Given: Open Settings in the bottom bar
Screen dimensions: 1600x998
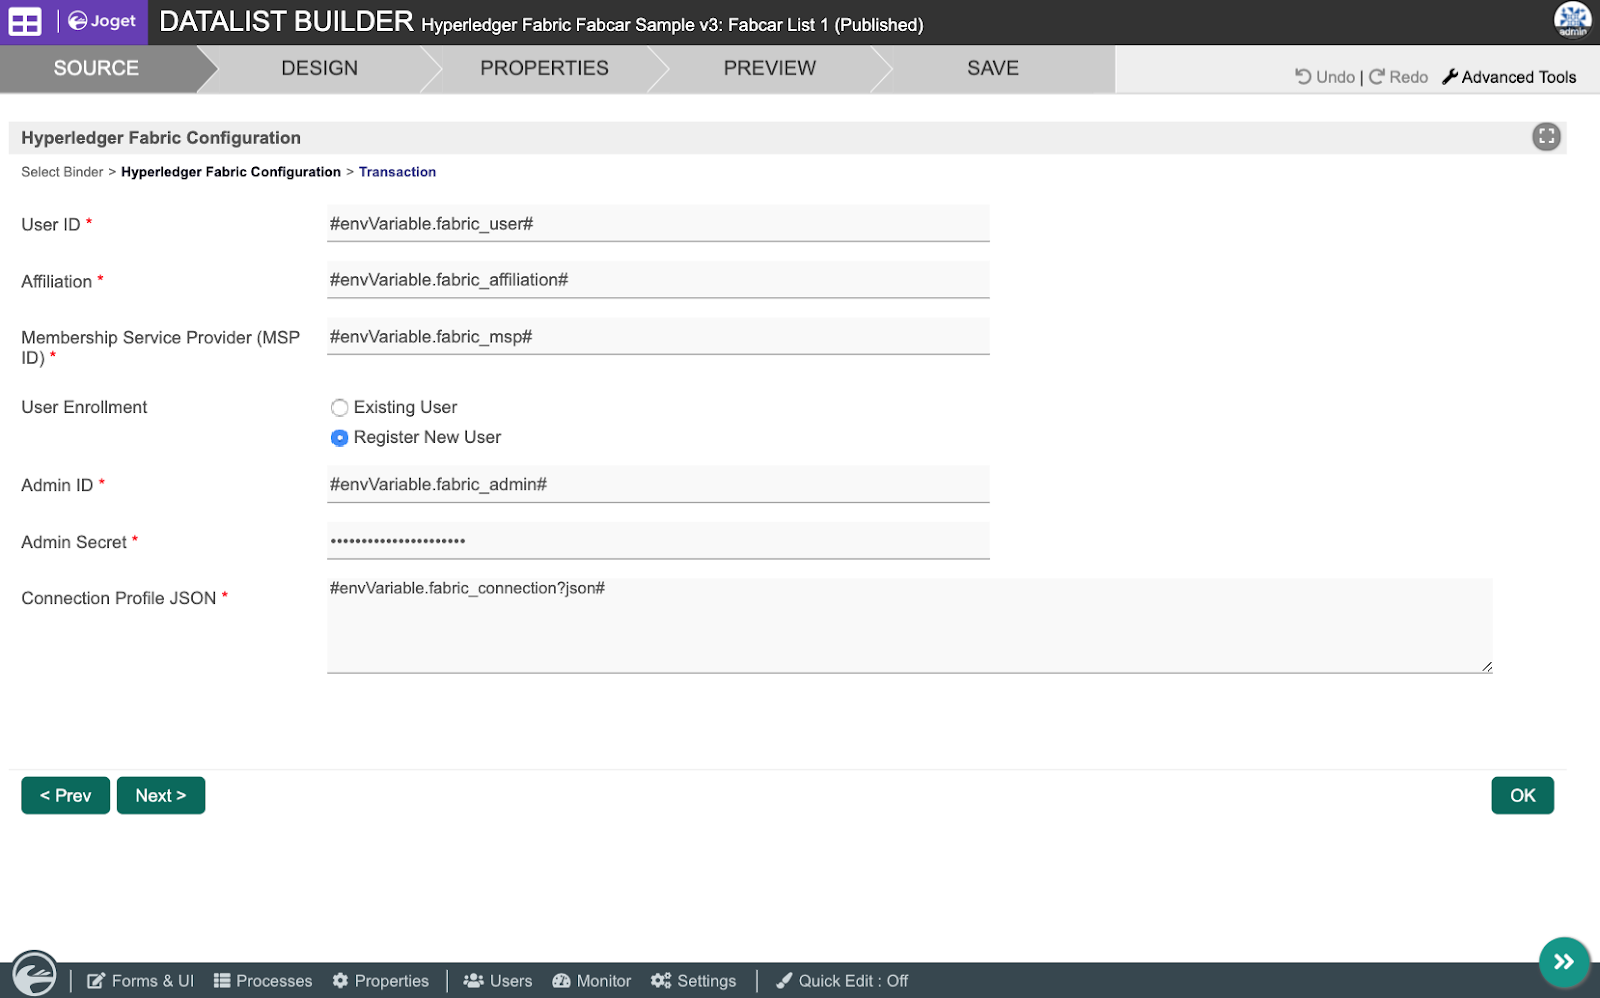Looking at the screenshot, I should pos(694,981).
